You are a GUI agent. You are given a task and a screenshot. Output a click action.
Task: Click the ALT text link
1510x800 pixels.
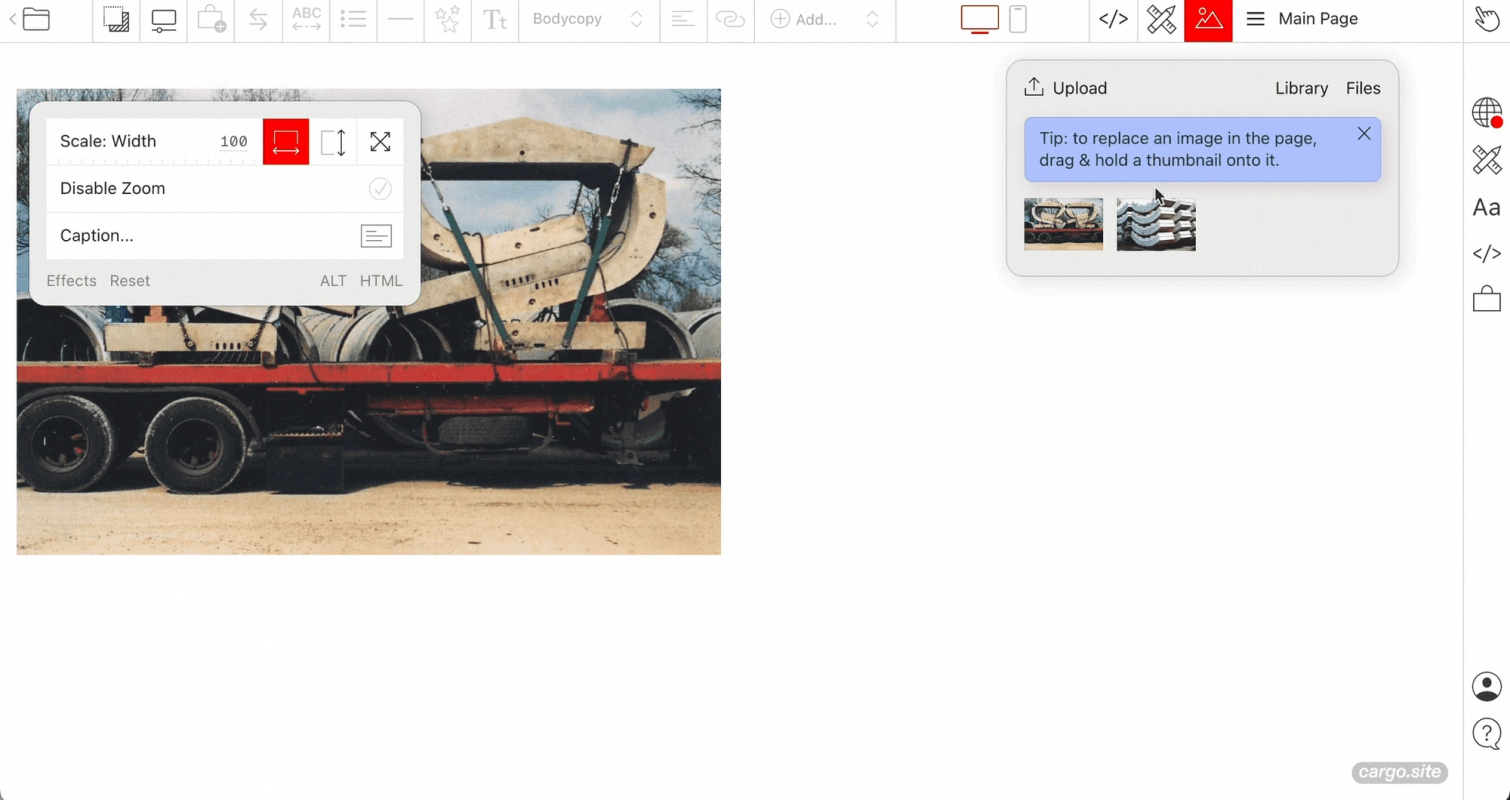pos(333,281)
